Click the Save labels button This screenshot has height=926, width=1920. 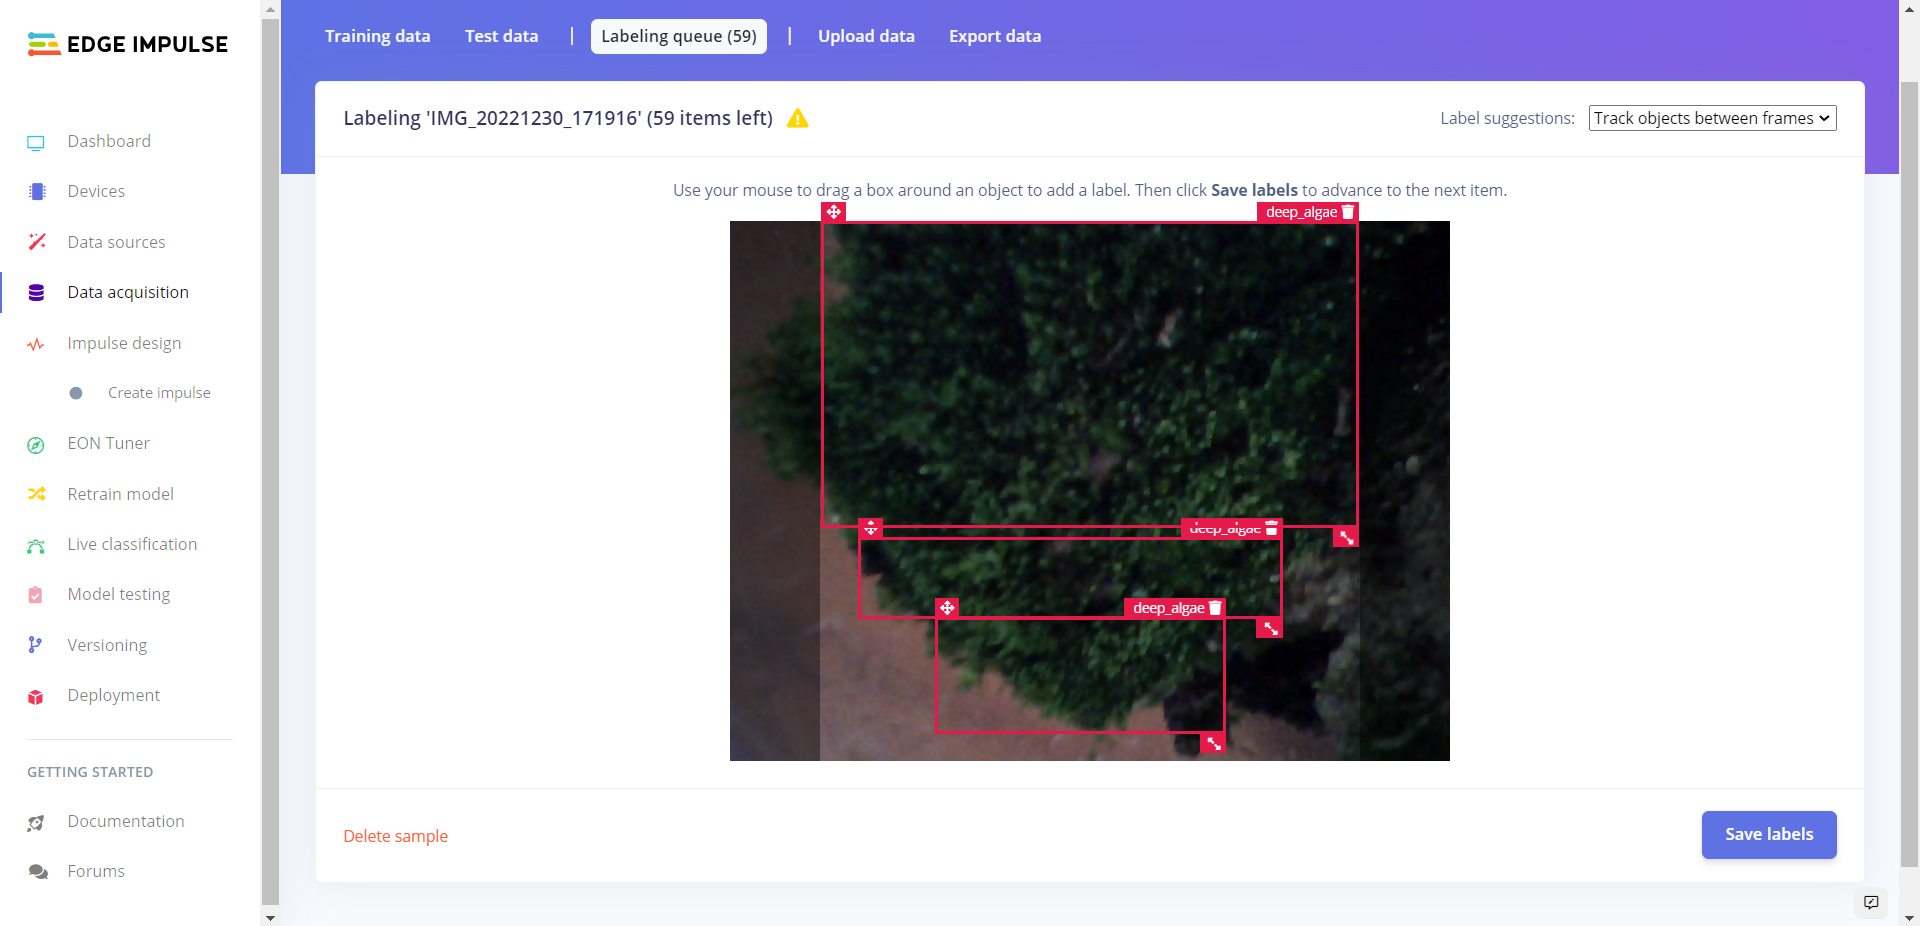(1769, 834)
